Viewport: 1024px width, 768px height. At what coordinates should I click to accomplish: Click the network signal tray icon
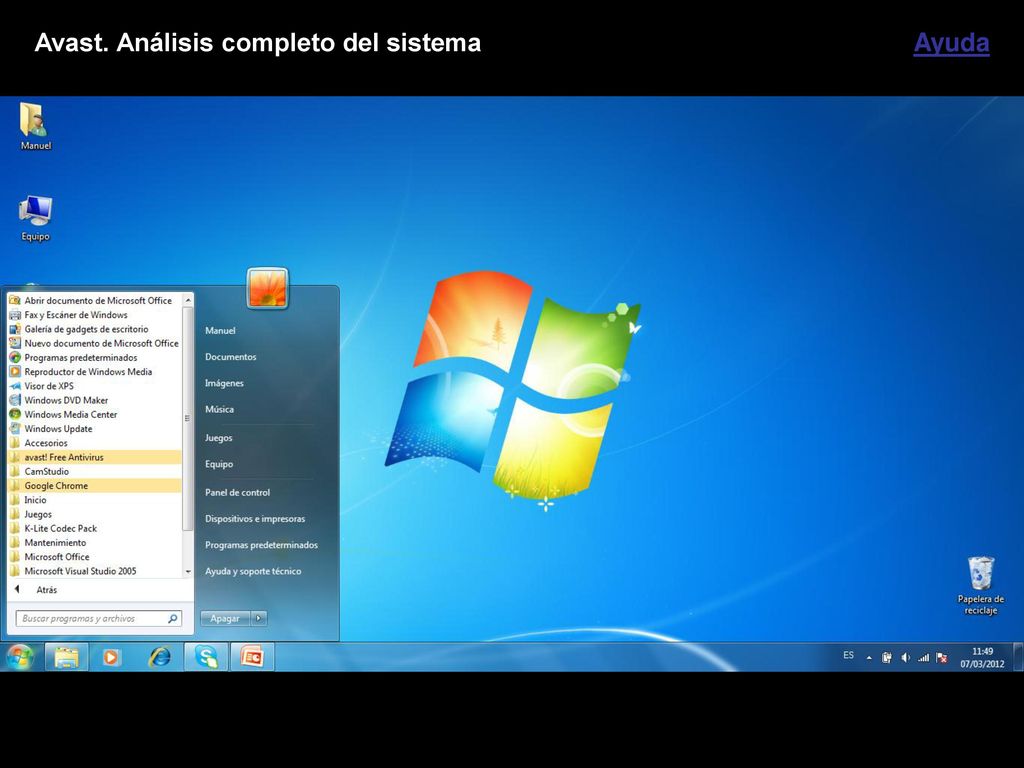[923, 658]
